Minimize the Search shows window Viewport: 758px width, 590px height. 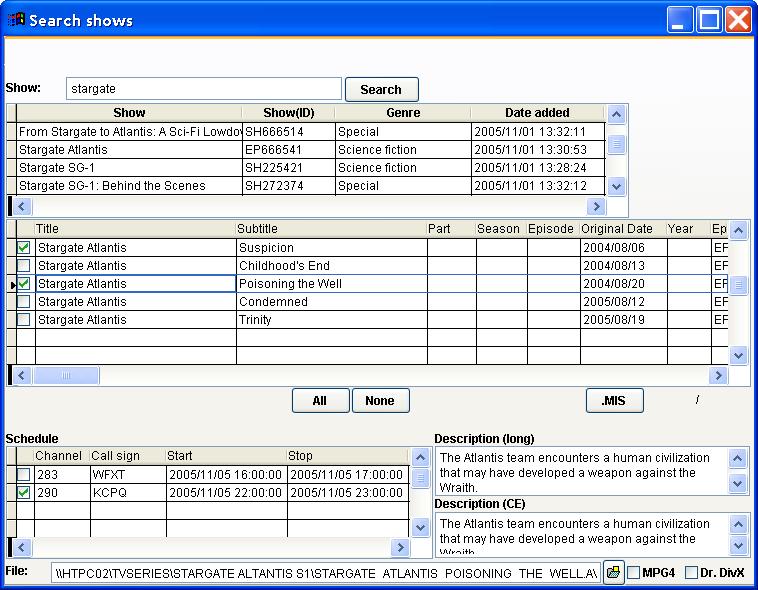tap(679, 20)
